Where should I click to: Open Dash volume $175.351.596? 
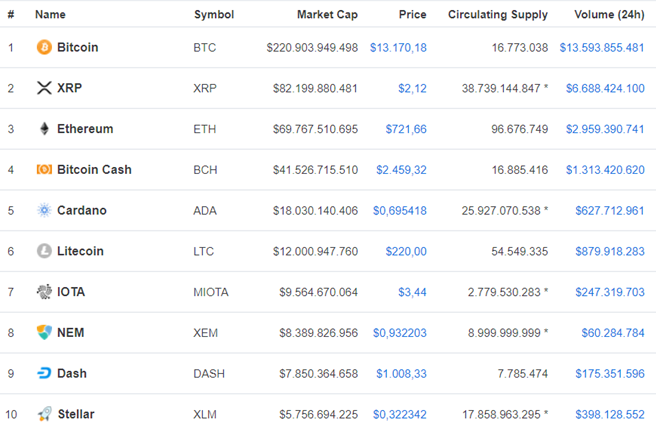pos(610,374)
